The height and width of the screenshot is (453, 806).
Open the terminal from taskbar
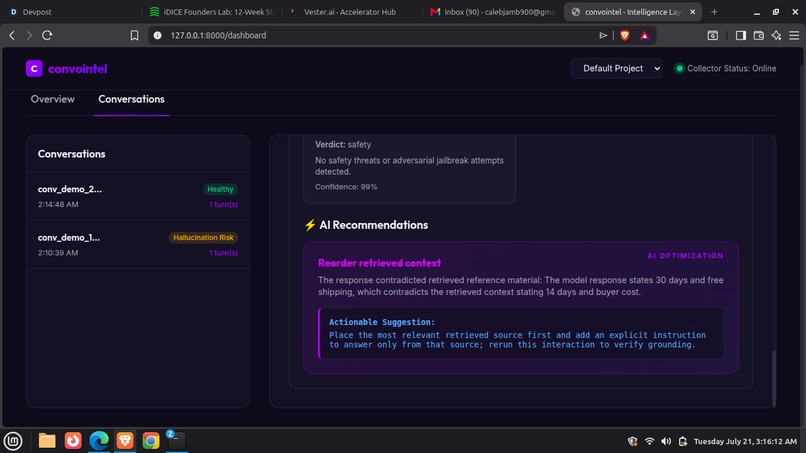[x=177, y=441]
